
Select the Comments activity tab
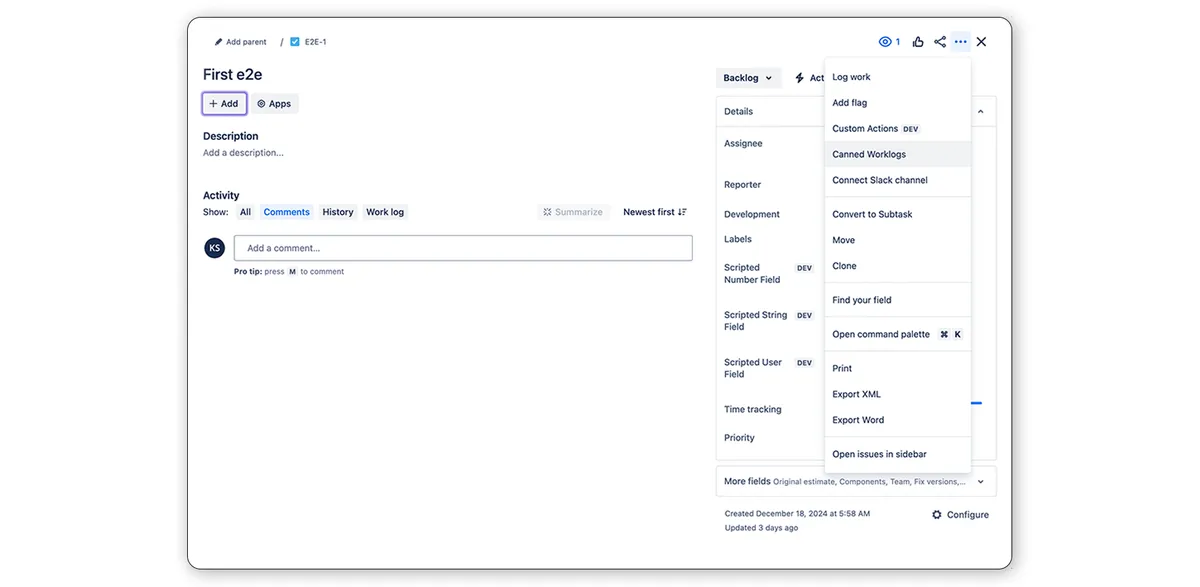tap(287, 212)
